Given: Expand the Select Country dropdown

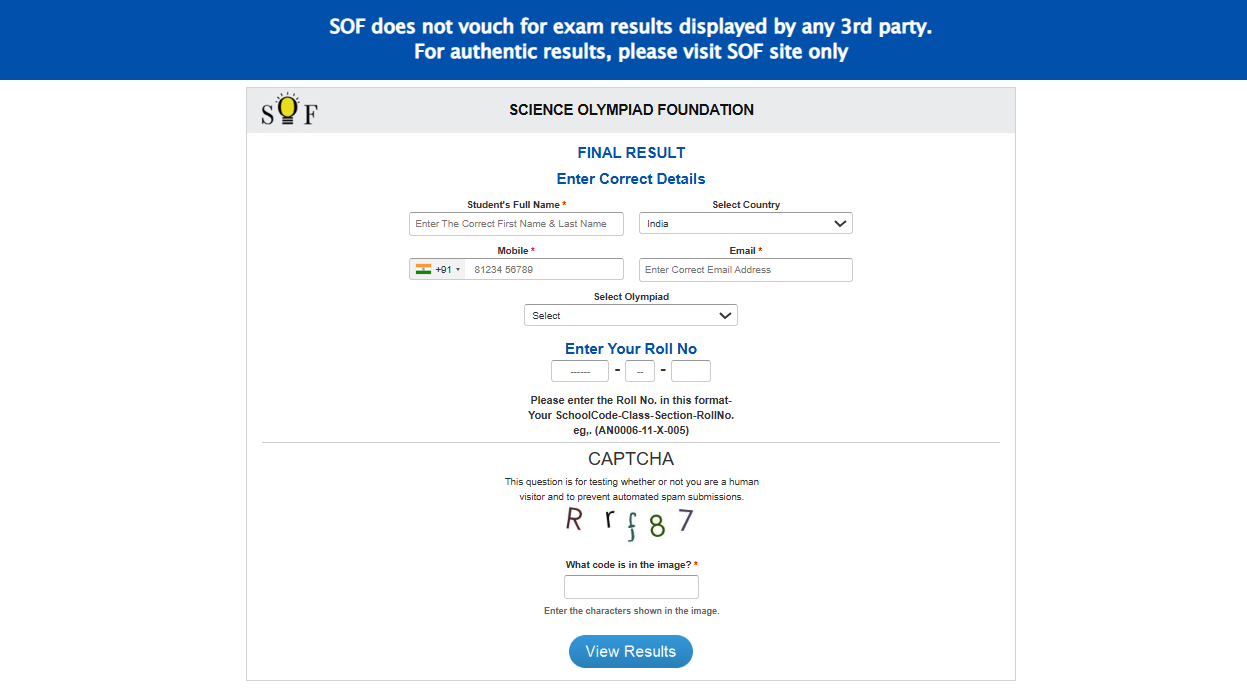Looking at the screenshot, I should point(745,224).
